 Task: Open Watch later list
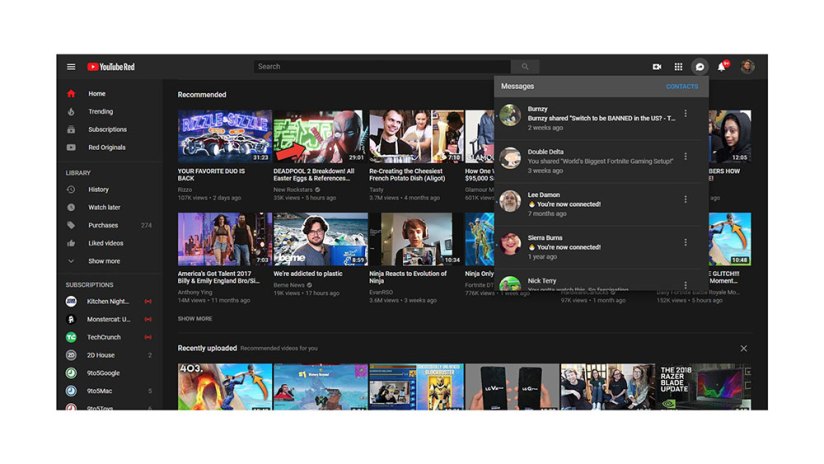pos(104,207)
